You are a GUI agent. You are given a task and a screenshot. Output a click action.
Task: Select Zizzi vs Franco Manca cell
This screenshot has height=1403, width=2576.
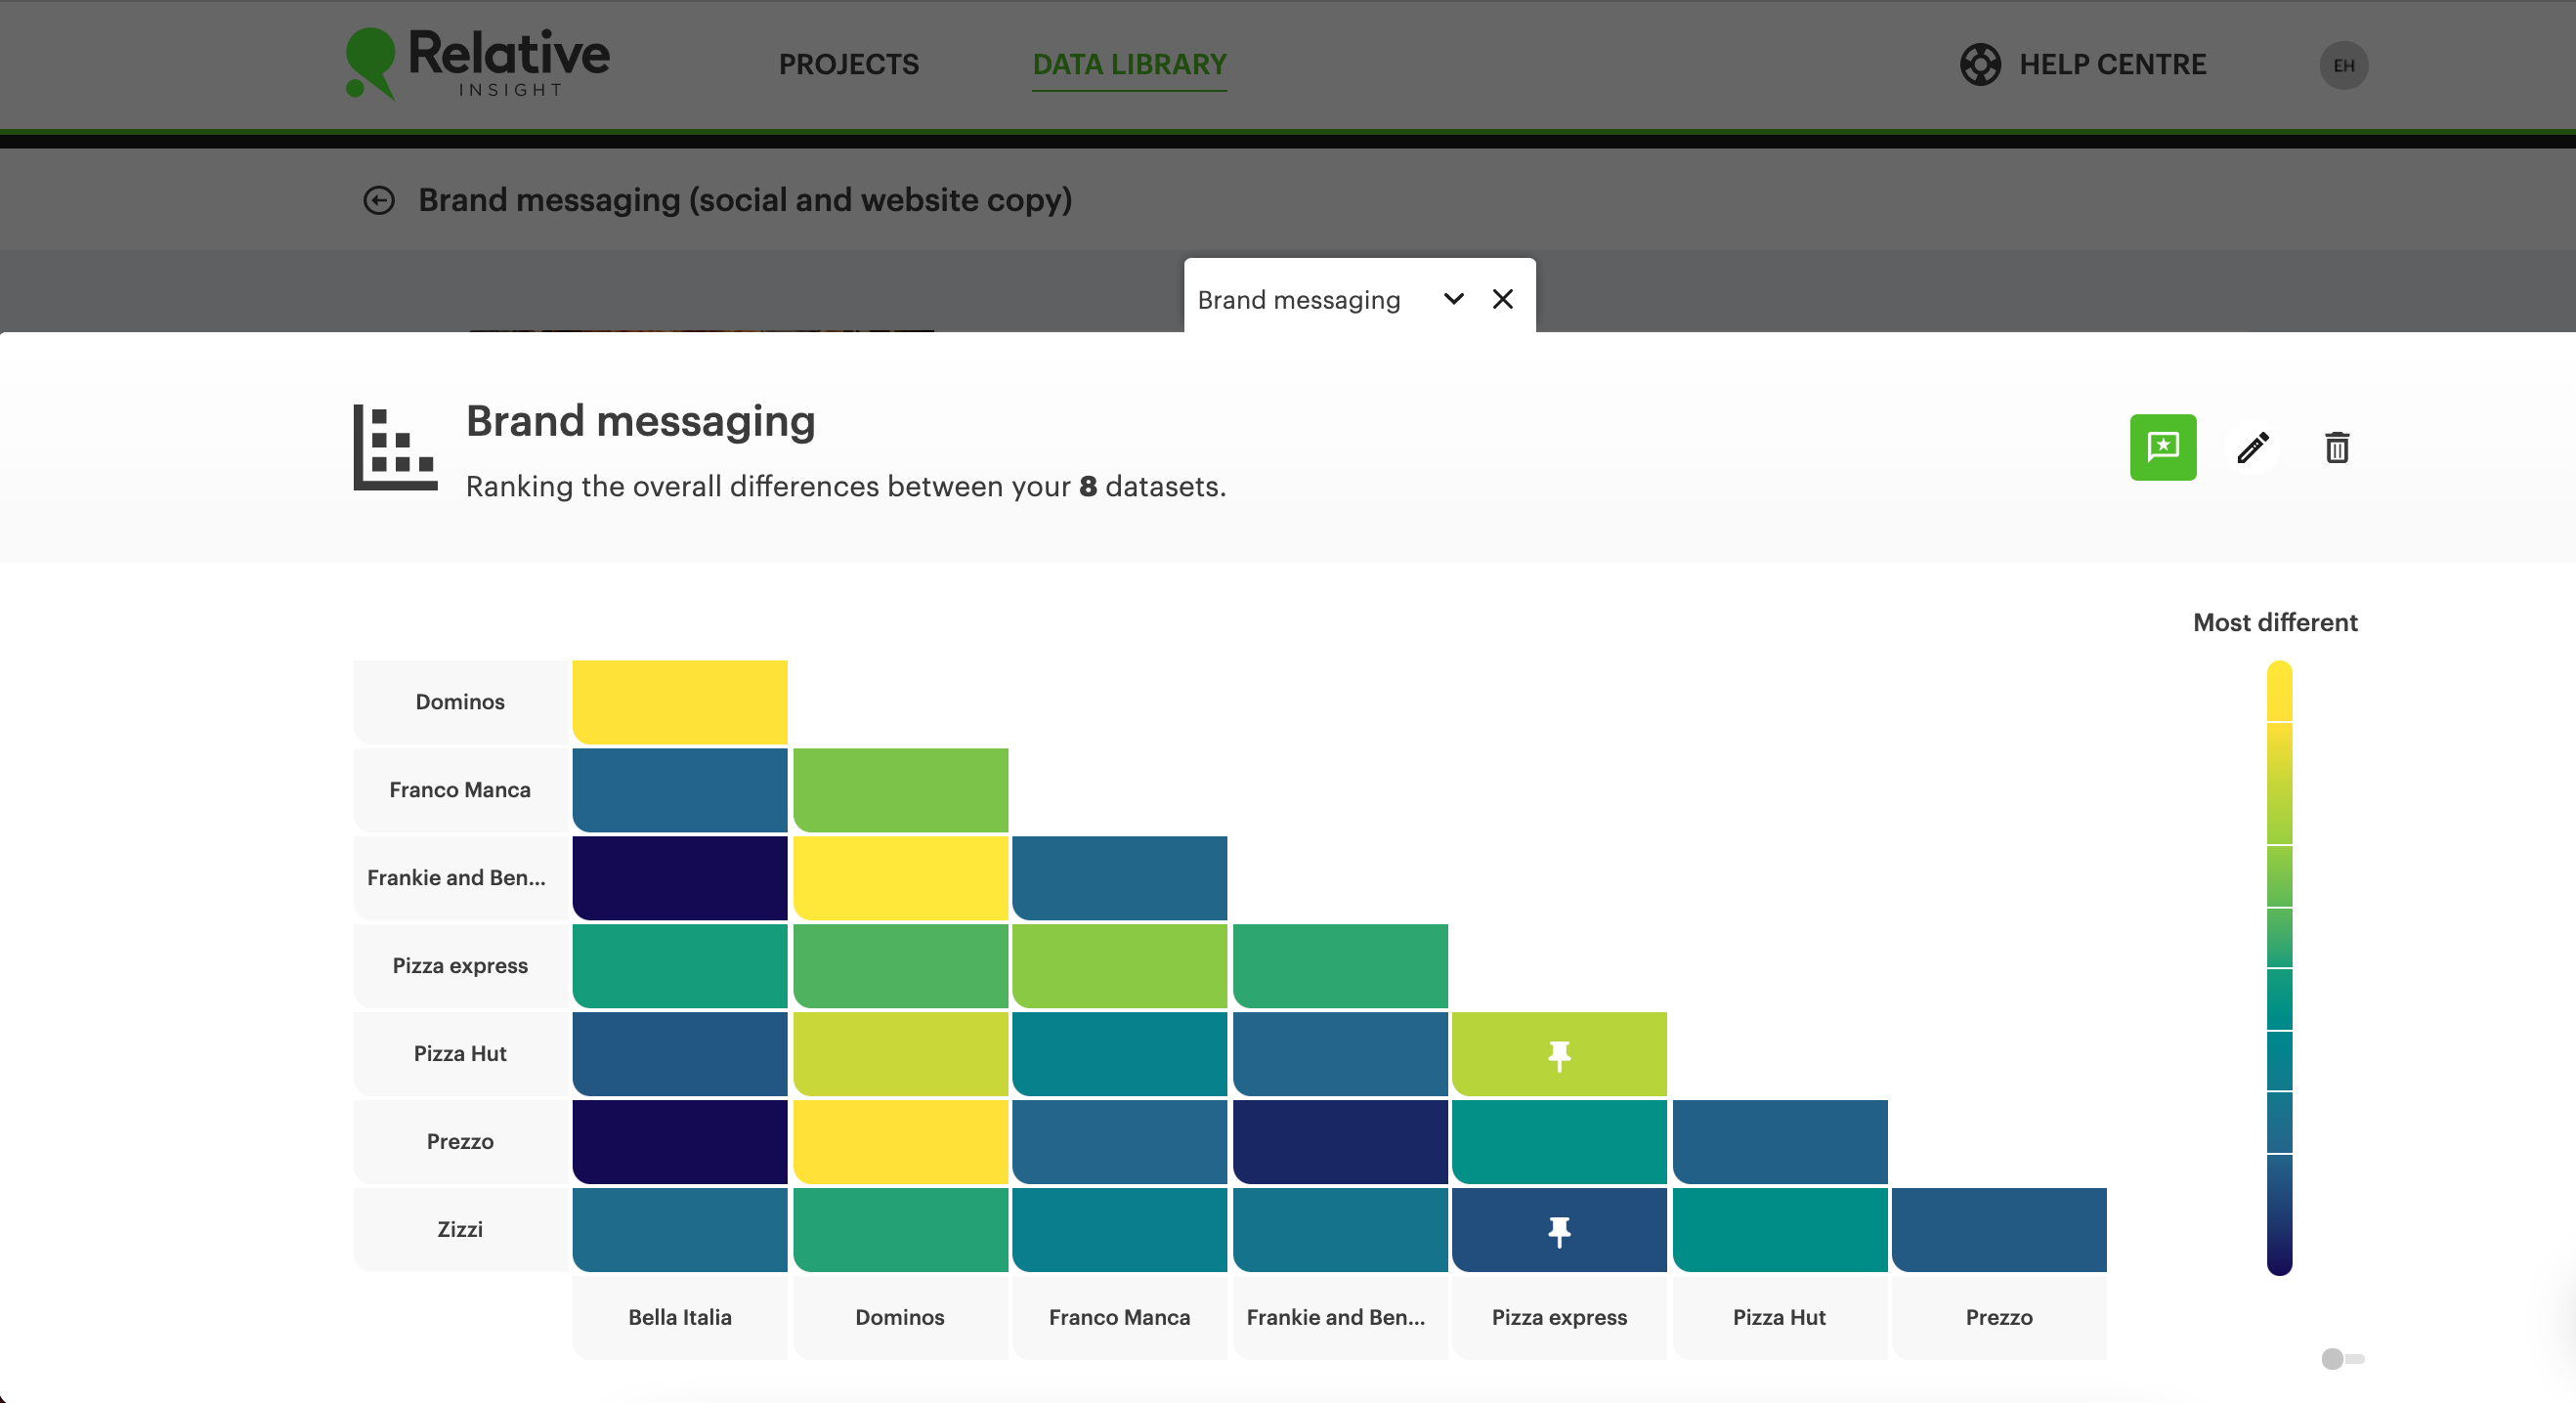pyautogui.click(x=1119, y=1230)
